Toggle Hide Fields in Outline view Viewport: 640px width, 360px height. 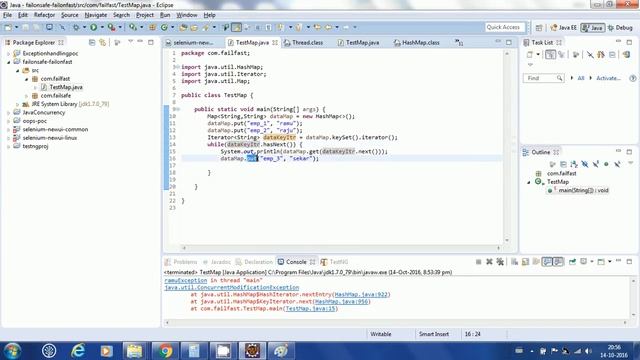(x=585, y=164)
